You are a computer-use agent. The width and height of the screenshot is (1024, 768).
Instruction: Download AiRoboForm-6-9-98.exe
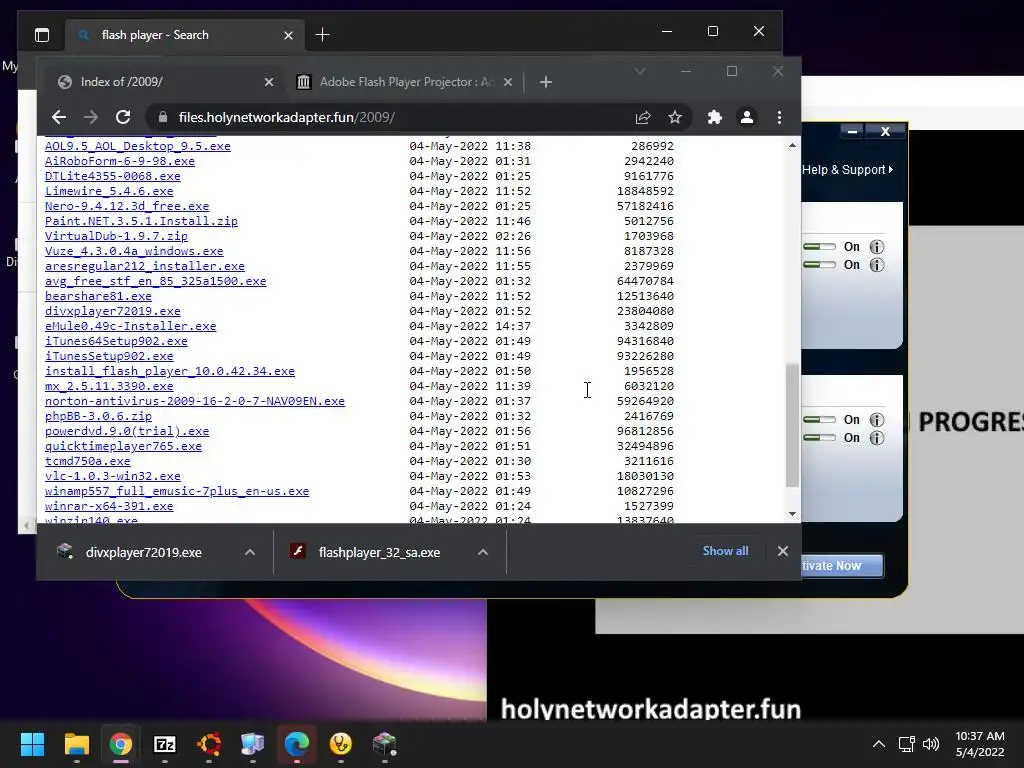coord(120,161)
